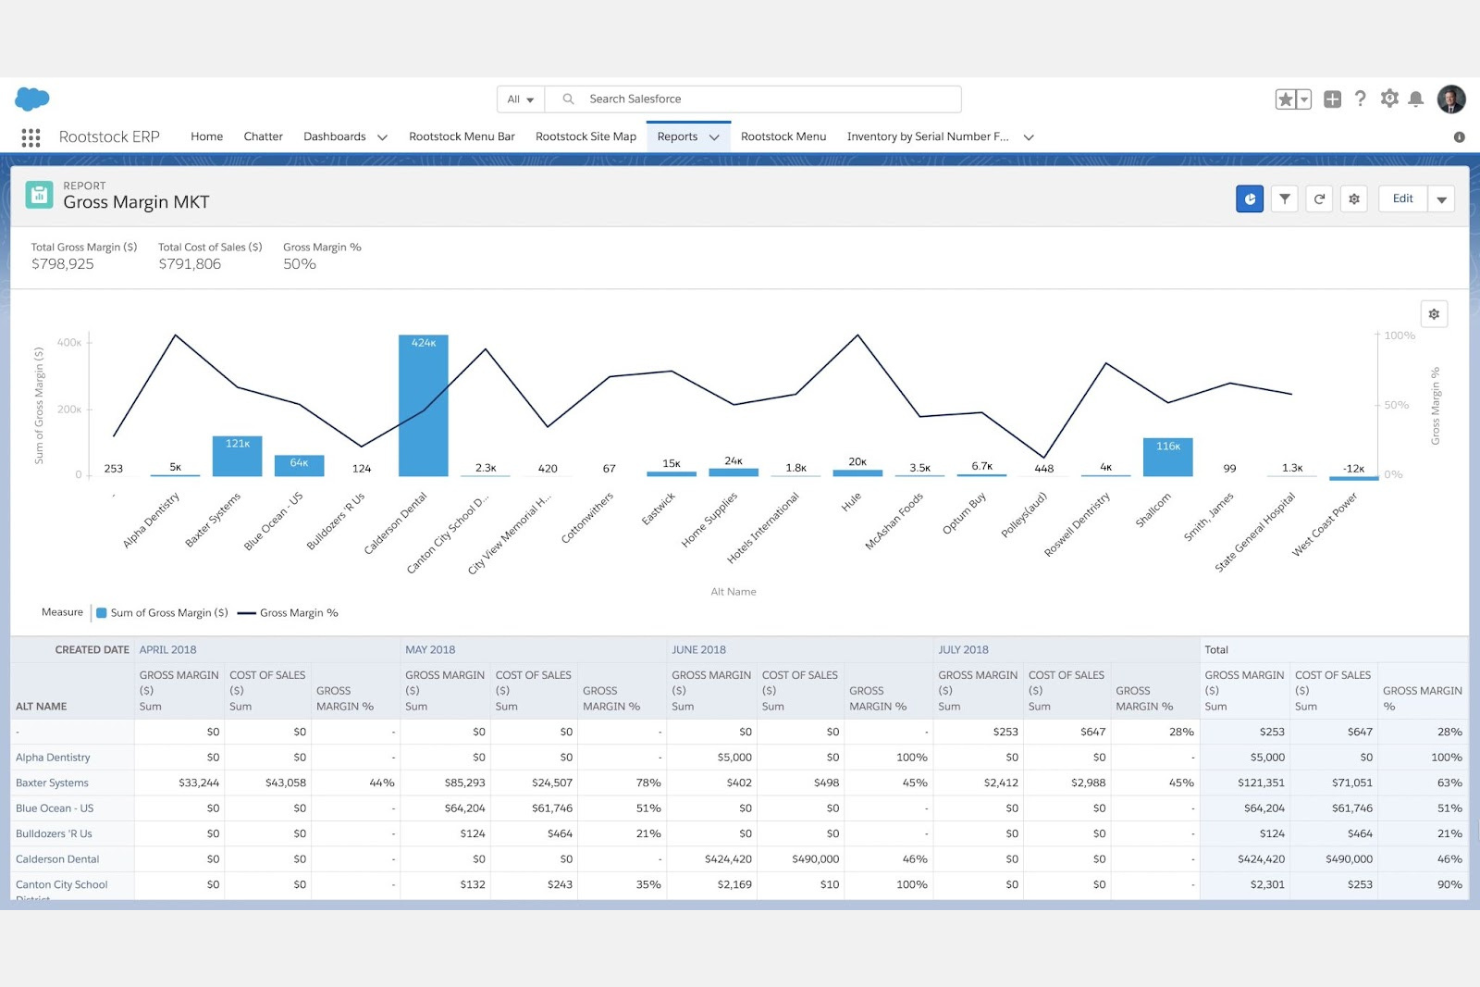Open the Rootstock Site Map tab
Viewport: 1480px width, 987px height.
[x=585, y=136]
